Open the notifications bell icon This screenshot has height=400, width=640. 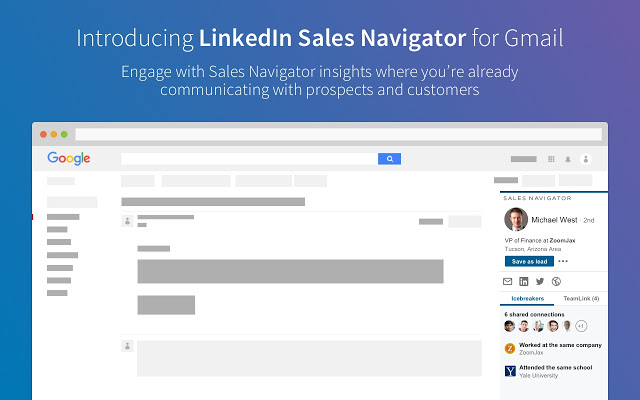click(x=568, y=159)
